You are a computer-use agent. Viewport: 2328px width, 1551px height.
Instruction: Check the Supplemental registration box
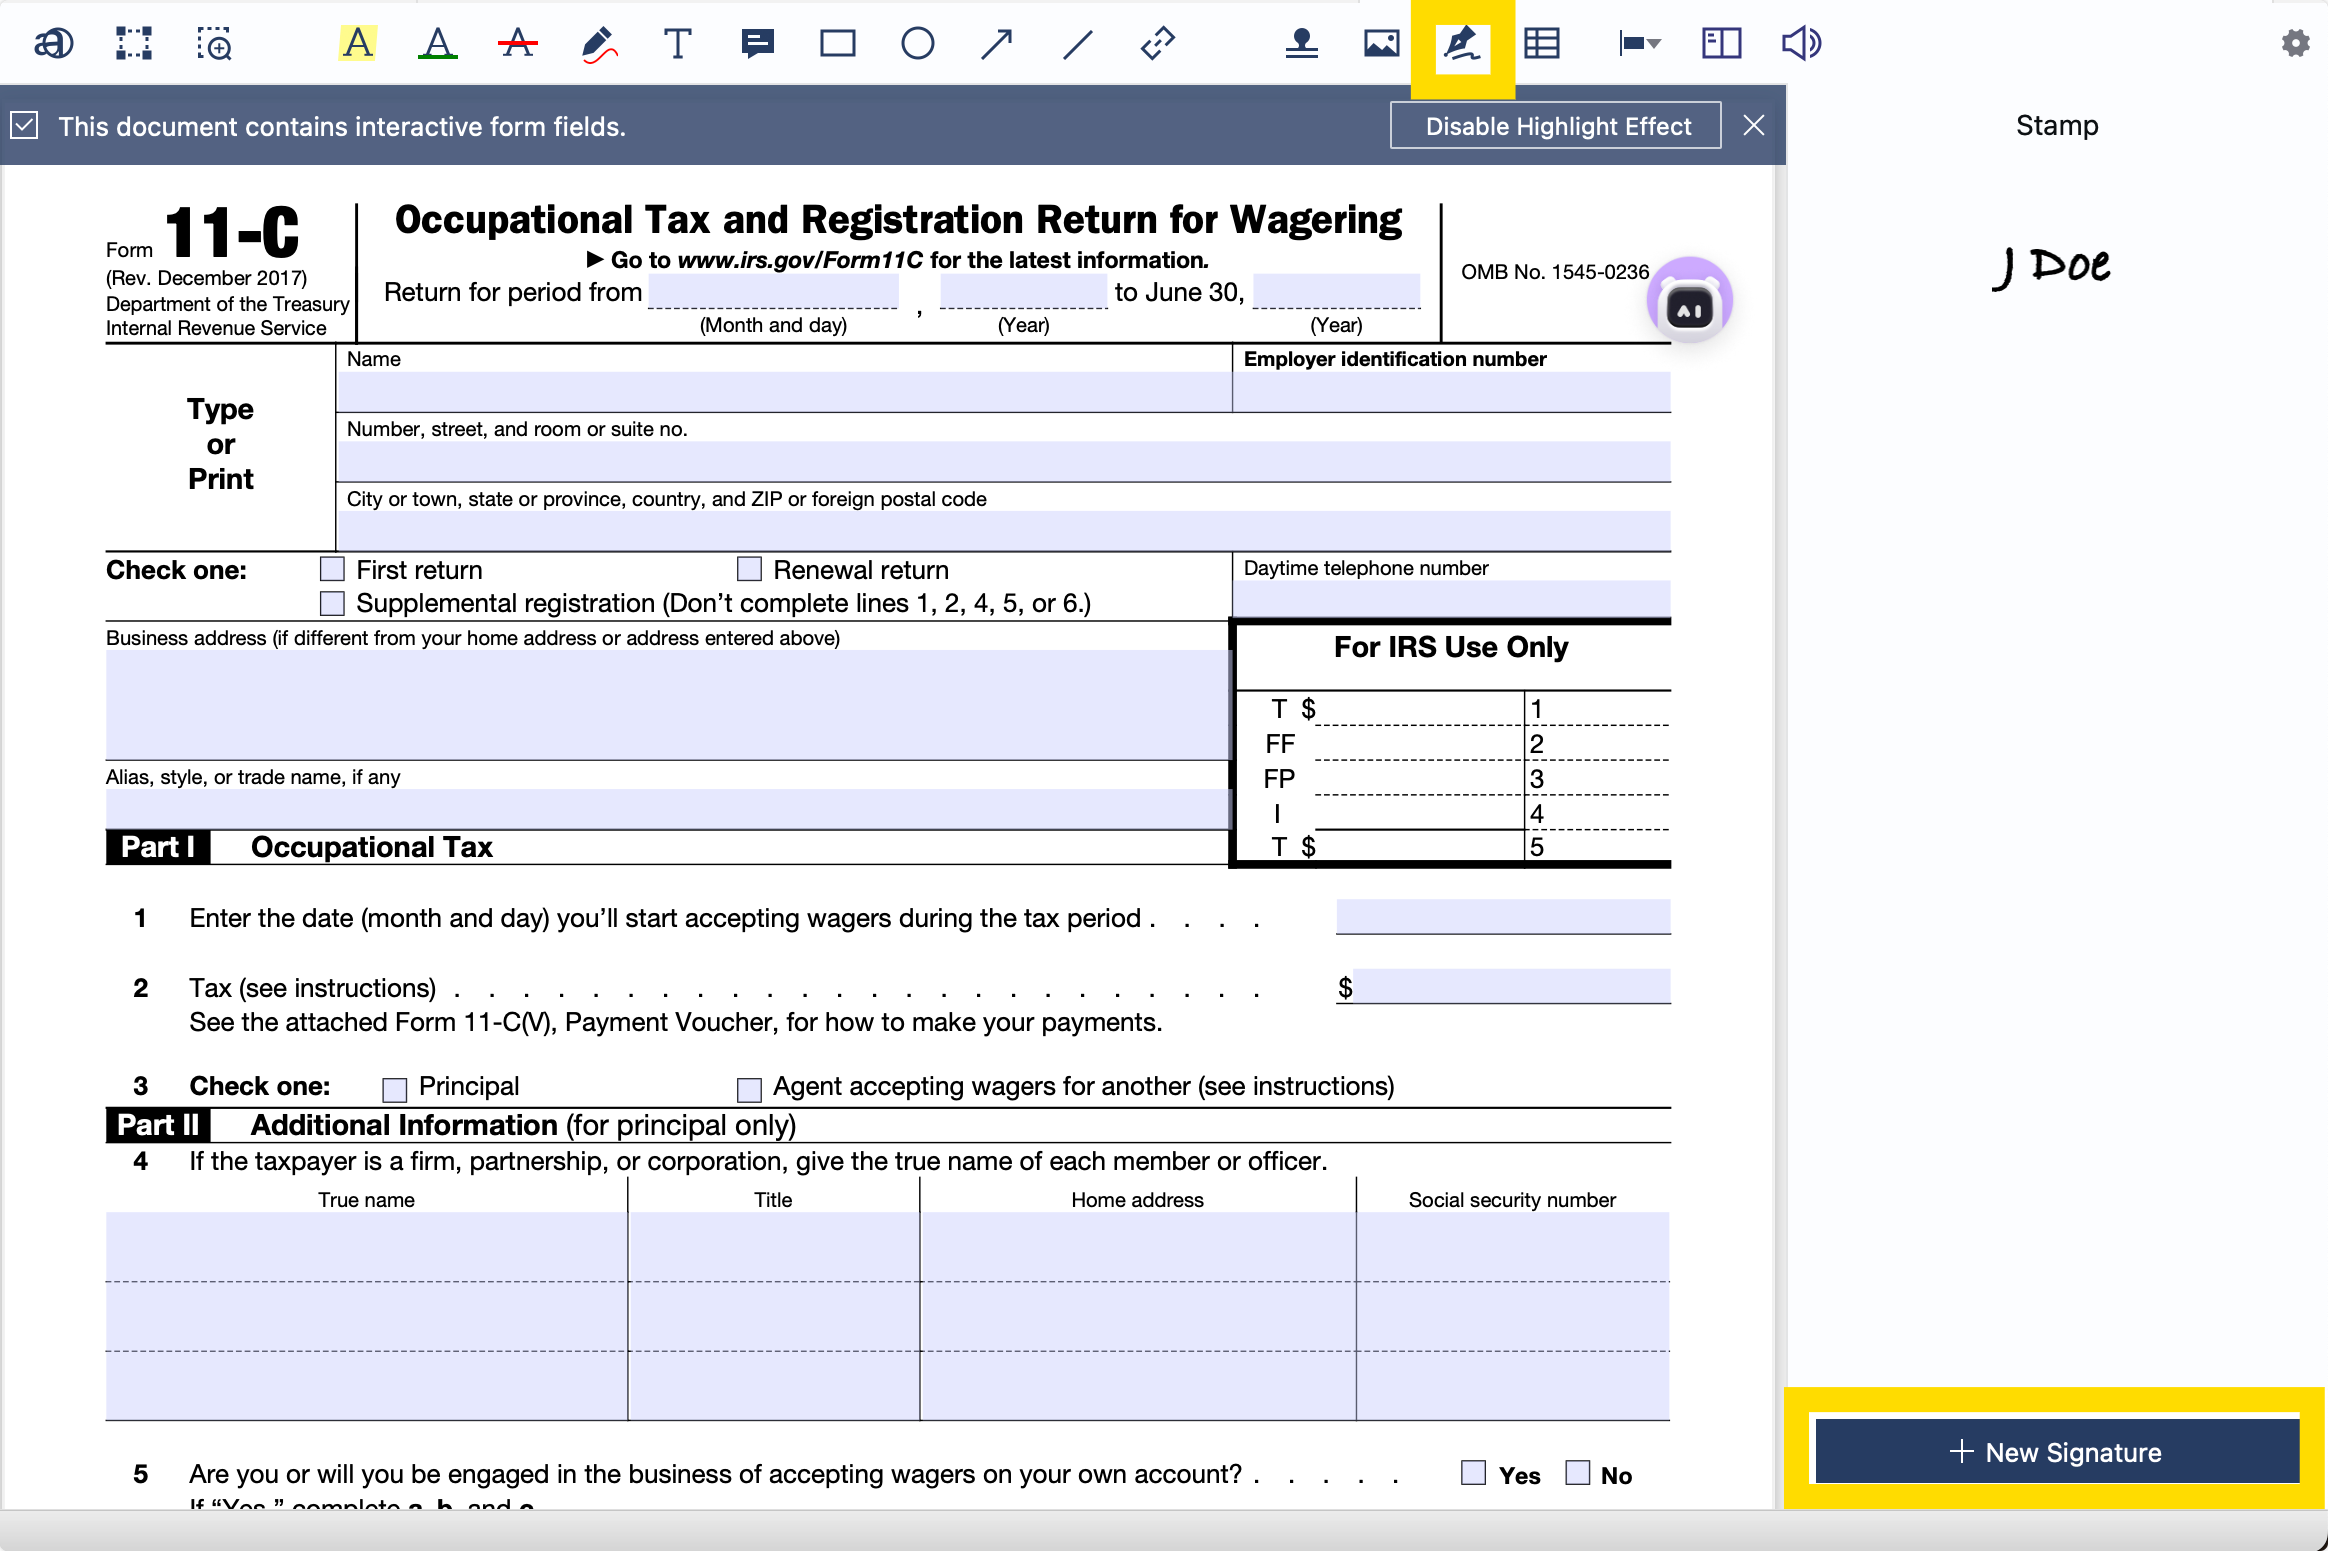click(x=332, y=603)
